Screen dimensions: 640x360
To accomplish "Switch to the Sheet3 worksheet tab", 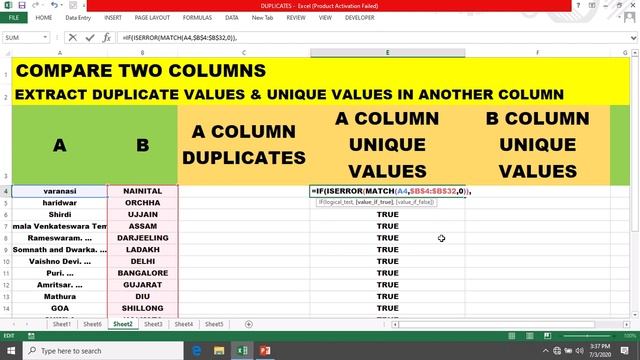I will coord(153,324).
